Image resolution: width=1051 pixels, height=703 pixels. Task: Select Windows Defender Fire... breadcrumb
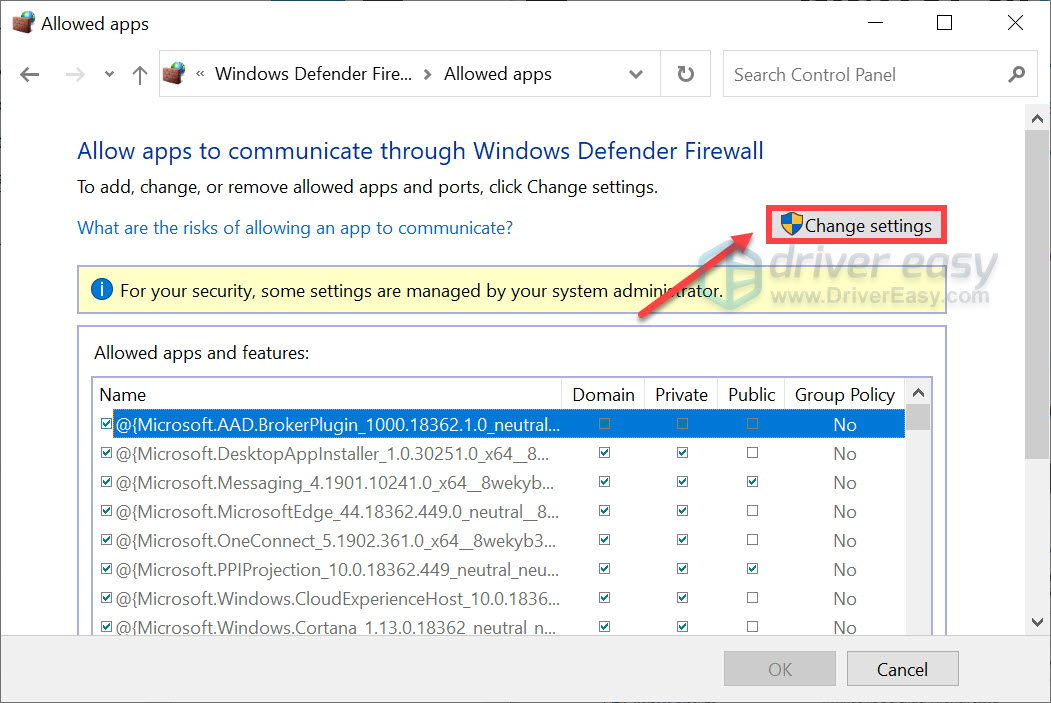[313, 74]
